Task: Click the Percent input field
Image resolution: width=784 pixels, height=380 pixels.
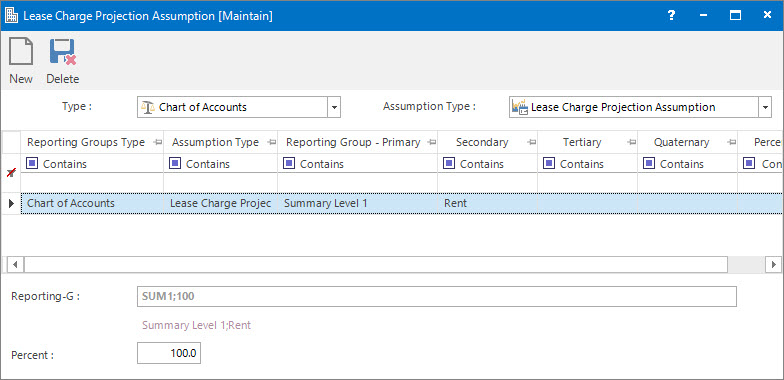Action: coord(169,354)
